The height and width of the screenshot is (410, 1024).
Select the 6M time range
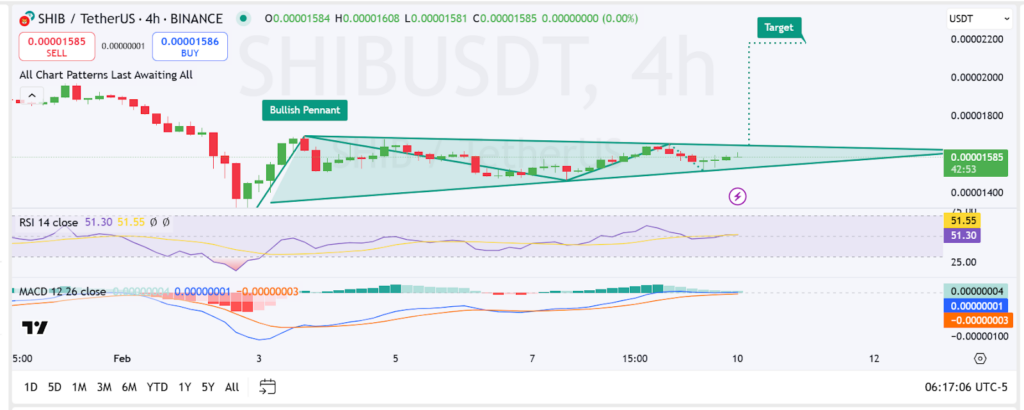pos(129,387)
